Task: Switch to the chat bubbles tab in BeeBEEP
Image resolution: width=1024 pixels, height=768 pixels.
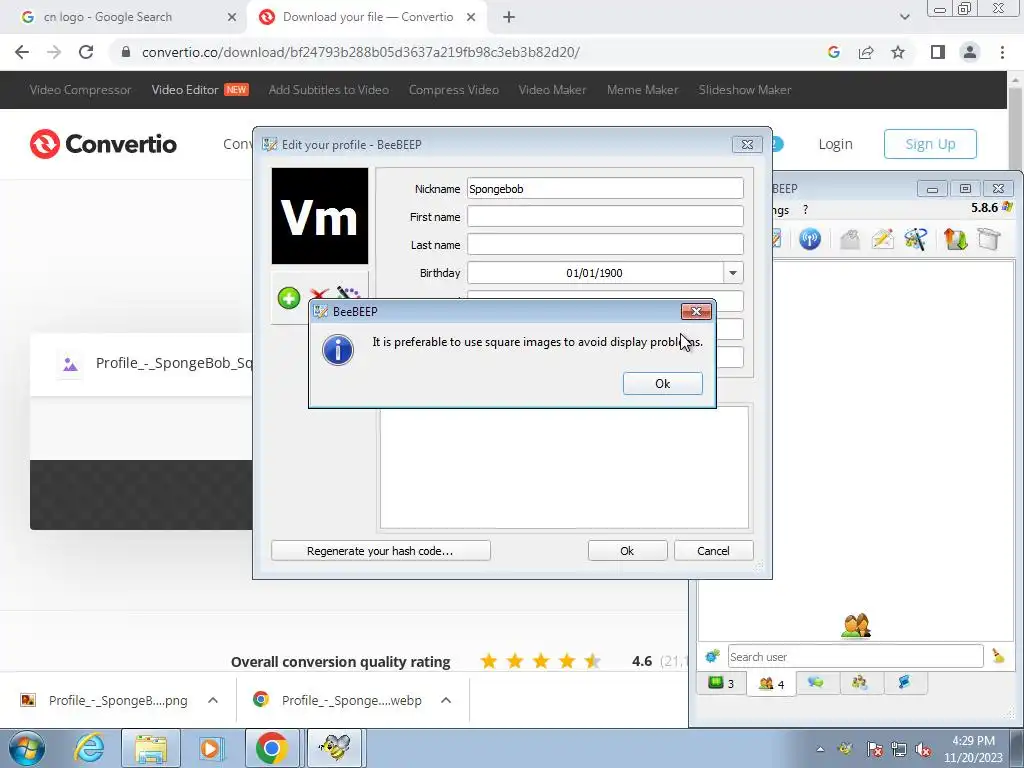Action: pos(816,682)
